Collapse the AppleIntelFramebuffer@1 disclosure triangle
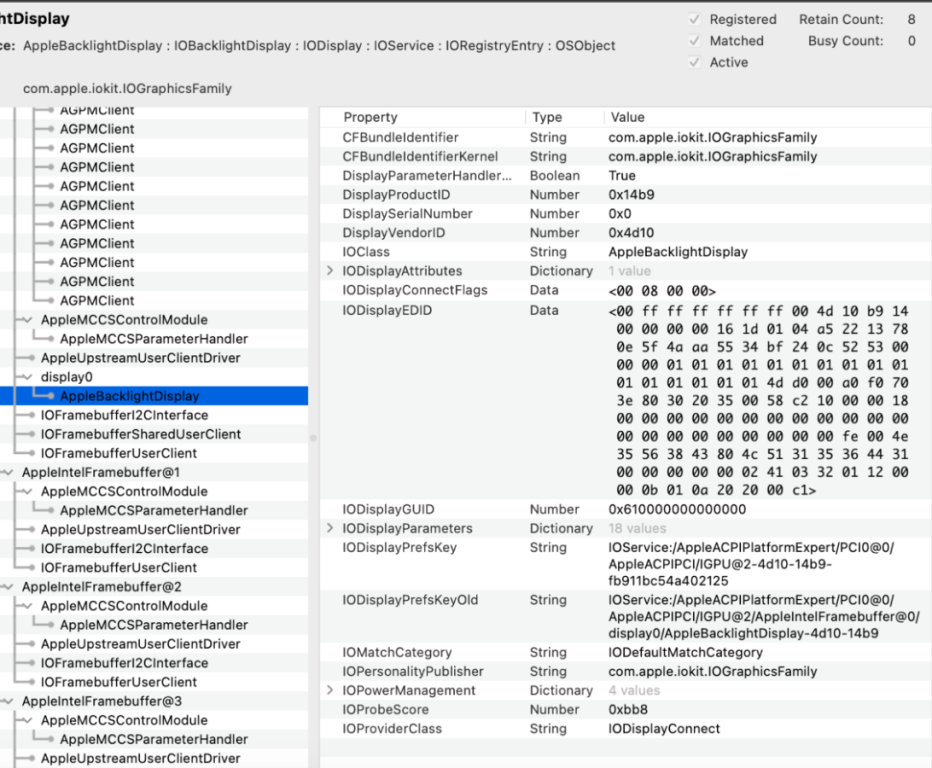 pyautogui.click(x=8, y=472)
